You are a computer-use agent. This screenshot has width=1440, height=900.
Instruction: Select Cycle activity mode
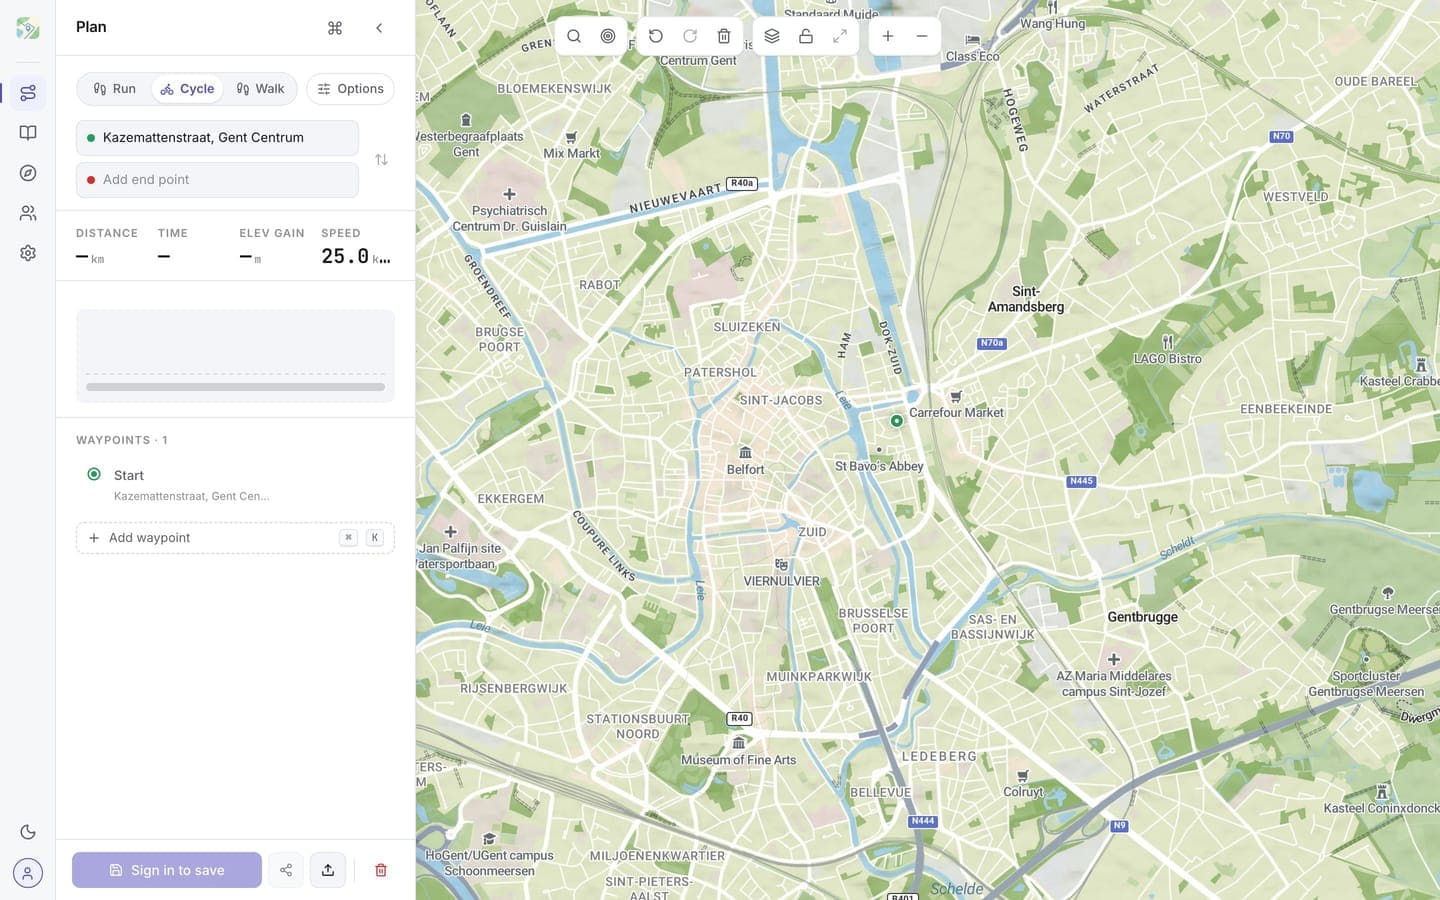(x=187, y=89)
